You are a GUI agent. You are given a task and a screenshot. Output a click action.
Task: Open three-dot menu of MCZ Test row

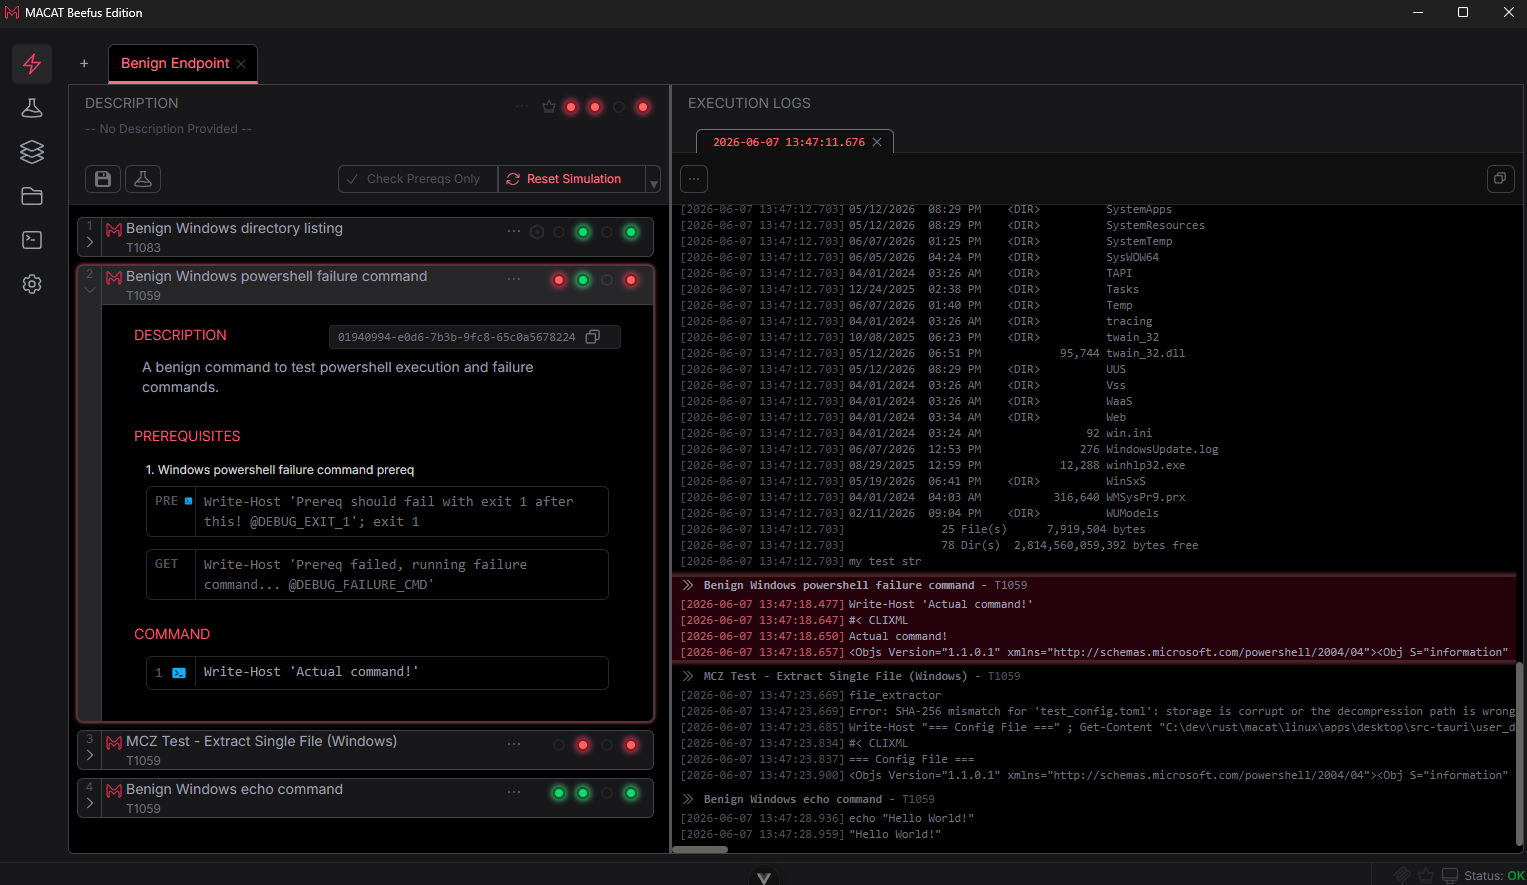(514, 744)
